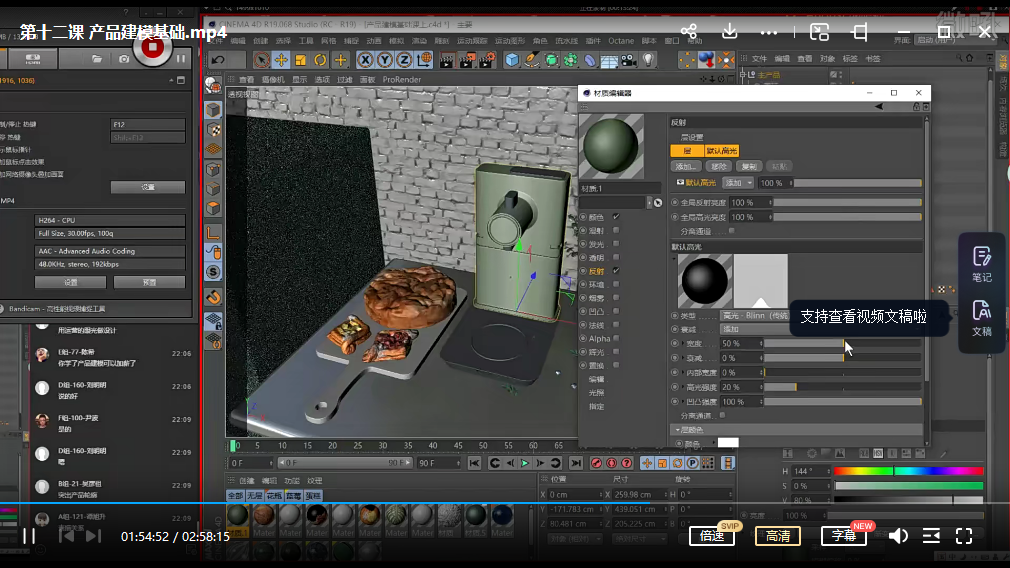Screen dimensions: 1010x568
Task: Click the light bulb icon
Action: (x=648, y=61)
